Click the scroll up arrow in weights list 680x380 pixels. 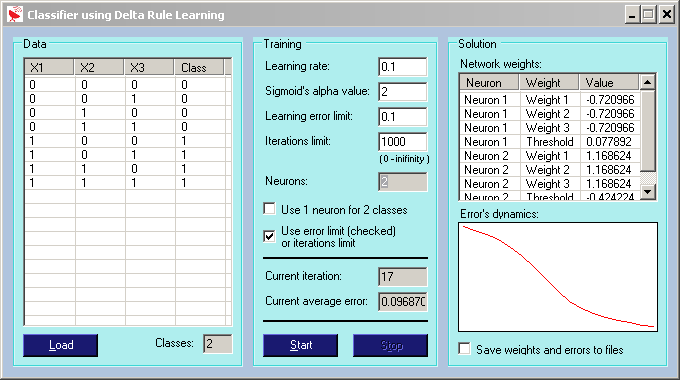click(647, 82)
